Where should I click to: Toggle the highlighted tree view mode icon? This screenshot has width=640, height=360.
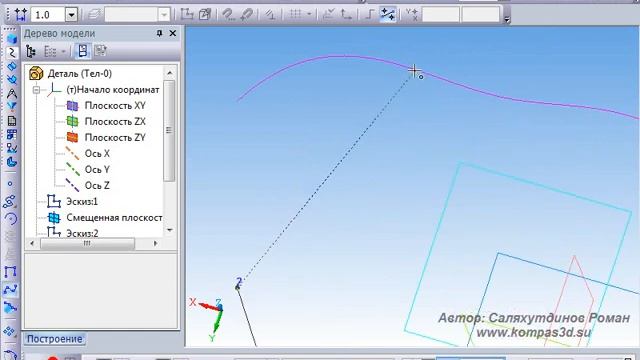pos(83,51)
